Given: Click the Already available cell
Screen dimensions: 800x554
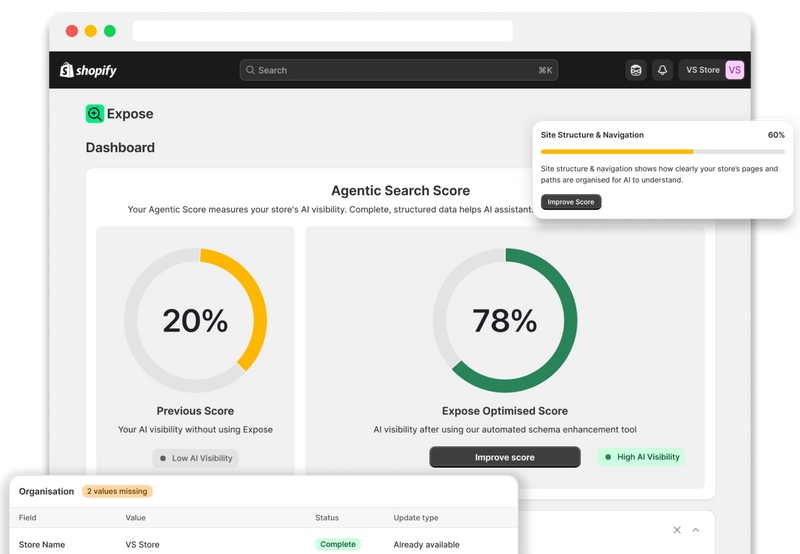Looking at the screenshot, I should [427, 545].
